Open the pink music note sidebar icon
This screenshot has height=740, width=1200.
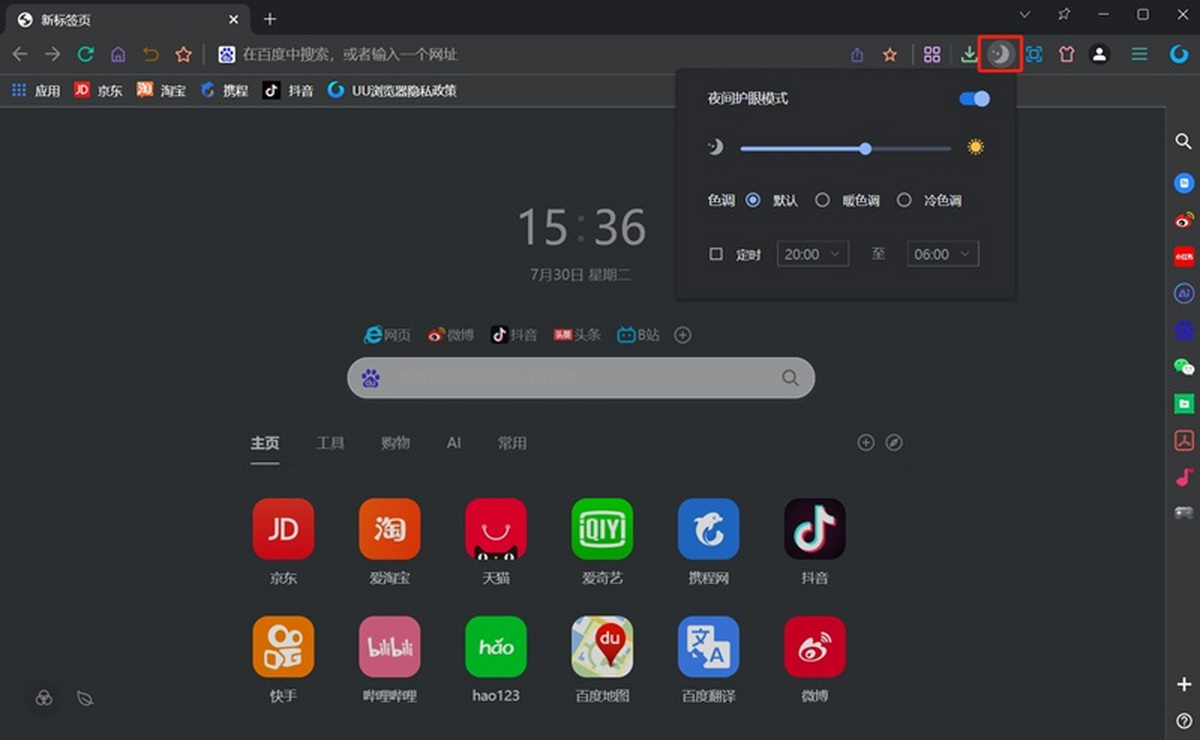click(x=1184, y=477)
